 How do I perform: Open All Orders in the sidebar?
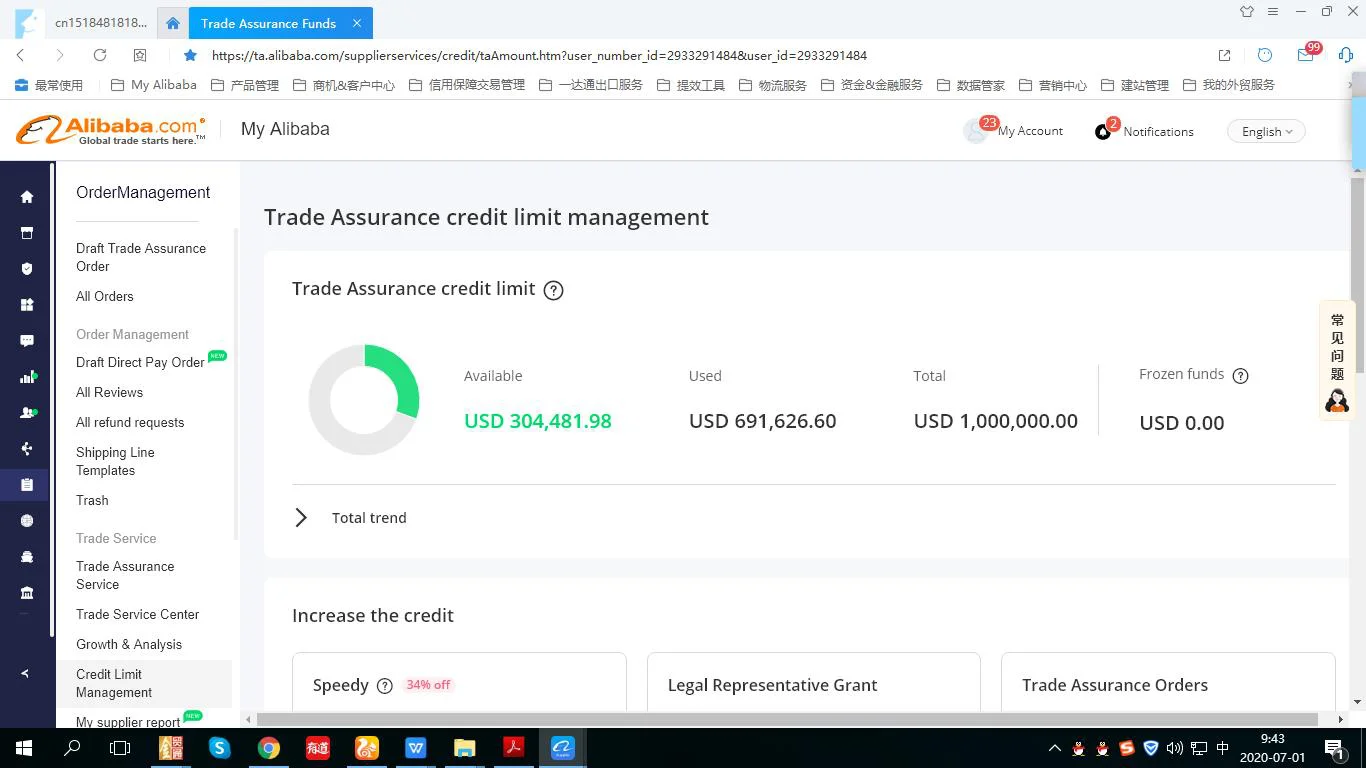[105, 296]
